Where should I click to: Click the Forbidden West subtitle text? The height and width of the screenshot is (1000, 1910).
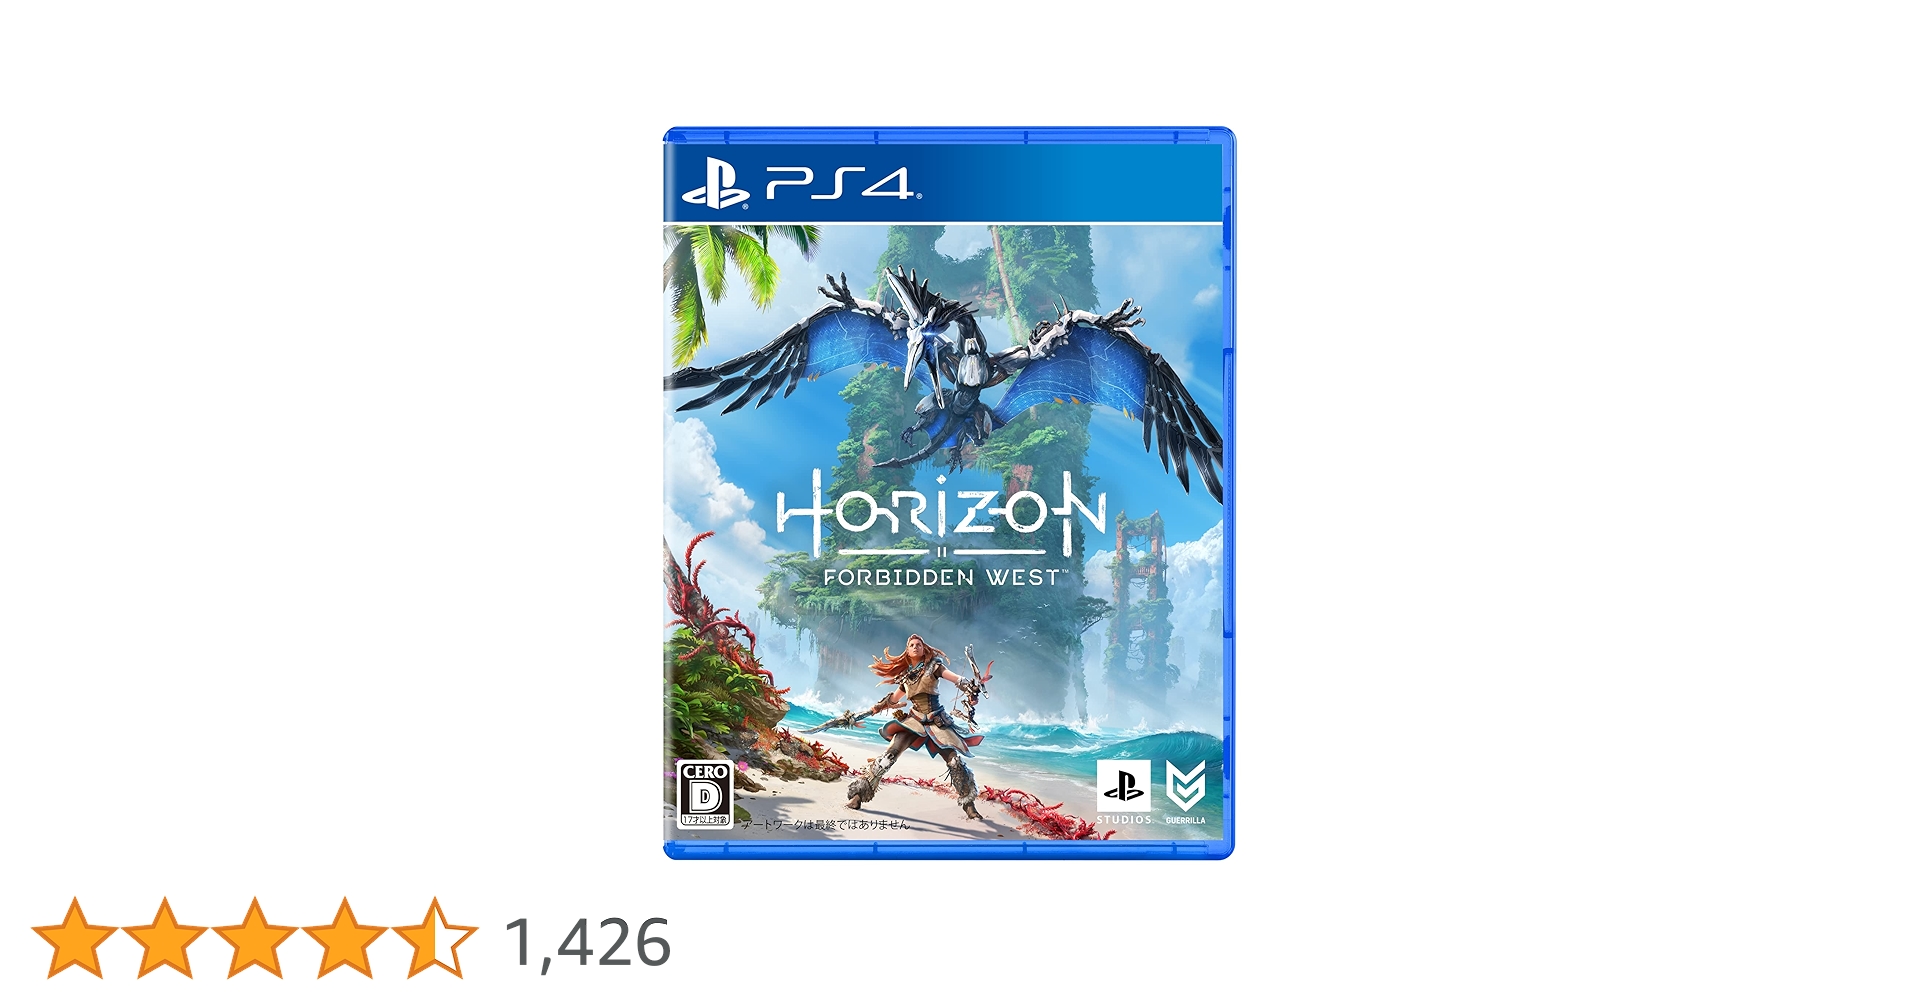941,577
